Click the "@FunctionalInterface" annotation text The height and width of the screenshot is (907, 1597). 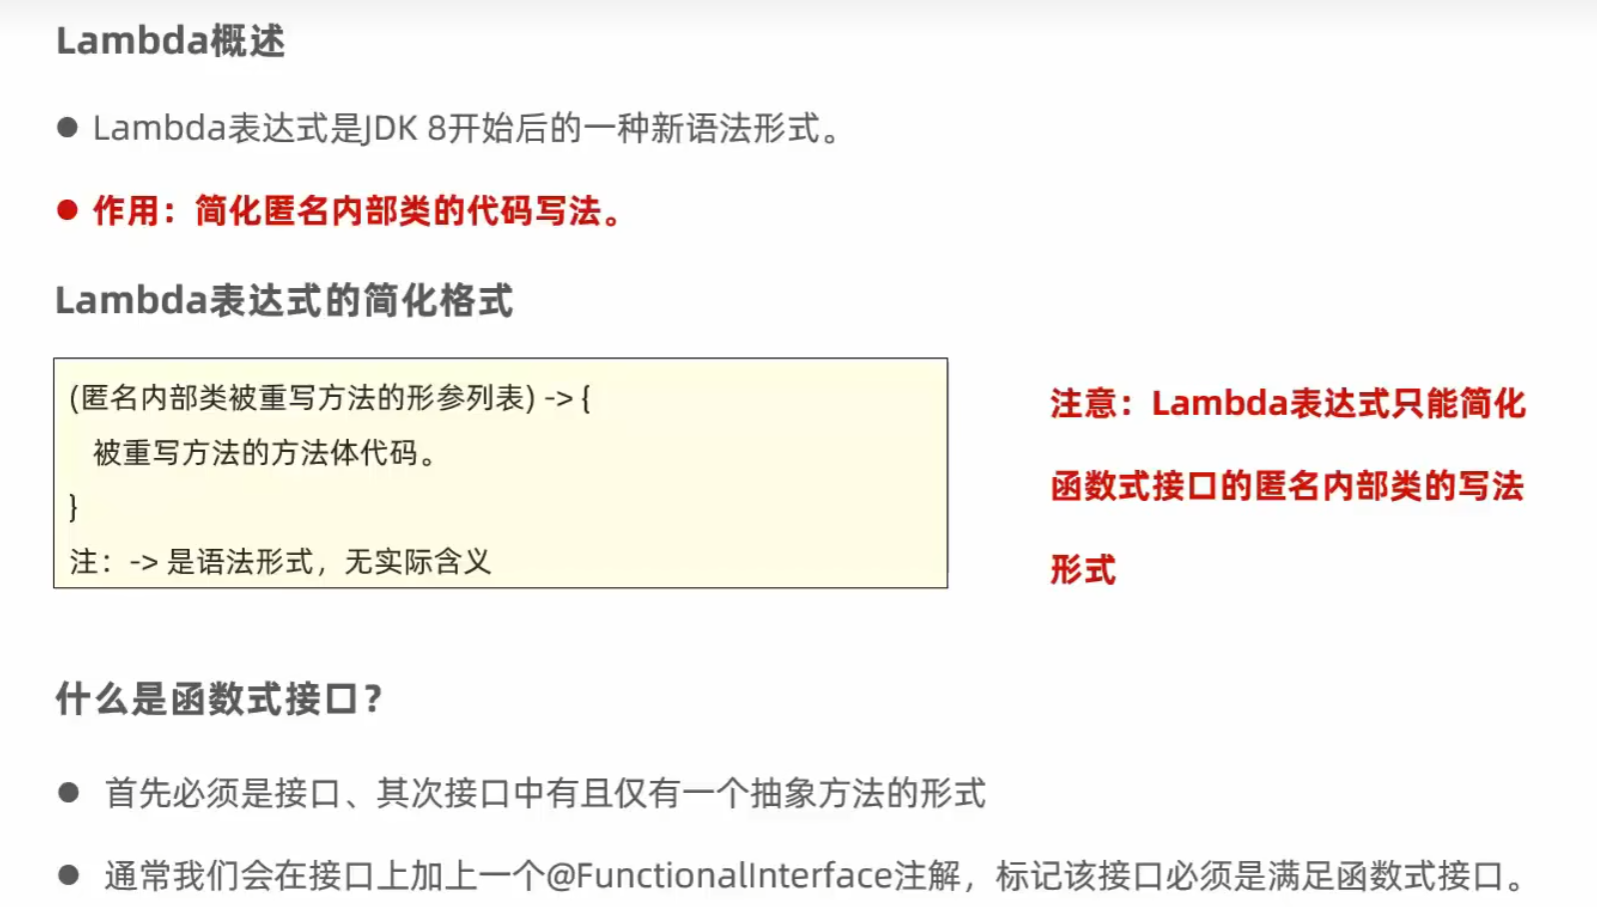pos(719,876)
